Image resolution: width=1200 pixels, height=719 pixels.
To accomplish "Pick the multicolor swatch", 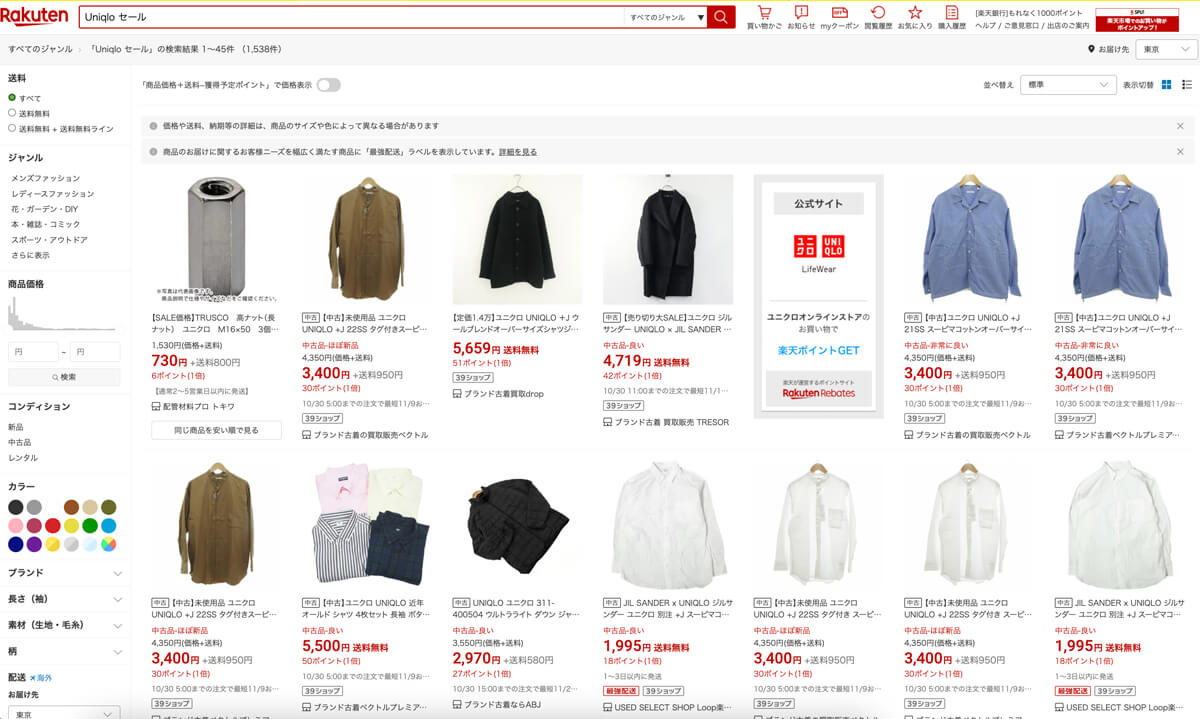I will (108, 544).
